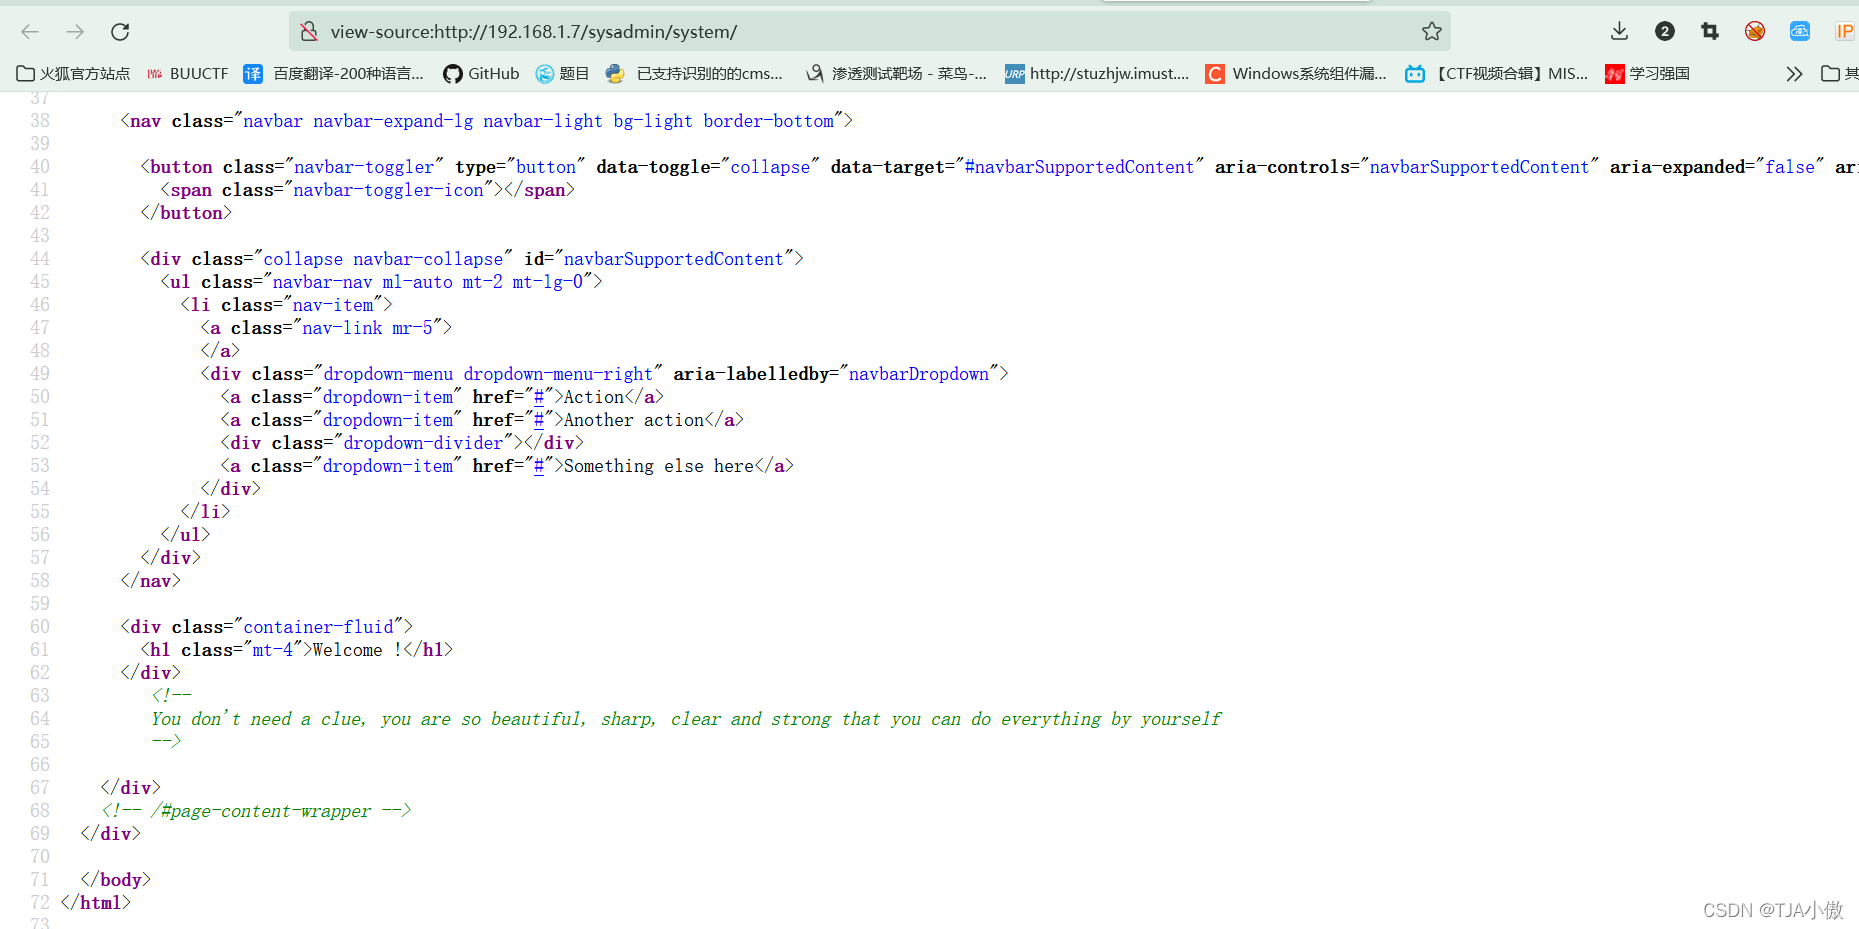Open the Windows系统组件漏 bookmark
Image resolution: width=1859 pixels, height=929 pixels.
1296,73
